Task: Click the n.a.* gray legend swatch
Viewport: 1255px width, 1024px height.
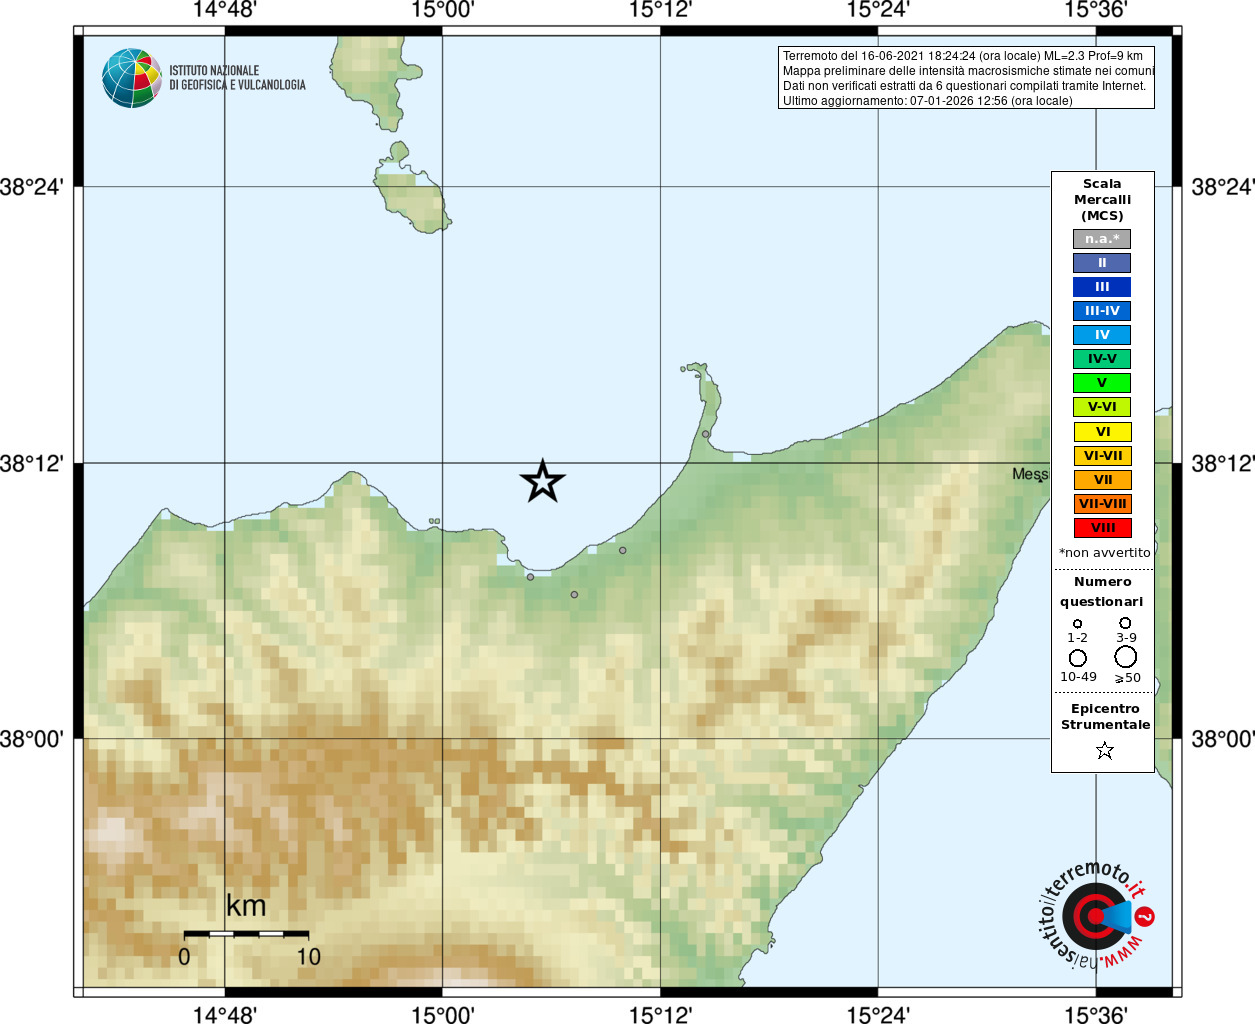Action: (x=1102, y=239)
